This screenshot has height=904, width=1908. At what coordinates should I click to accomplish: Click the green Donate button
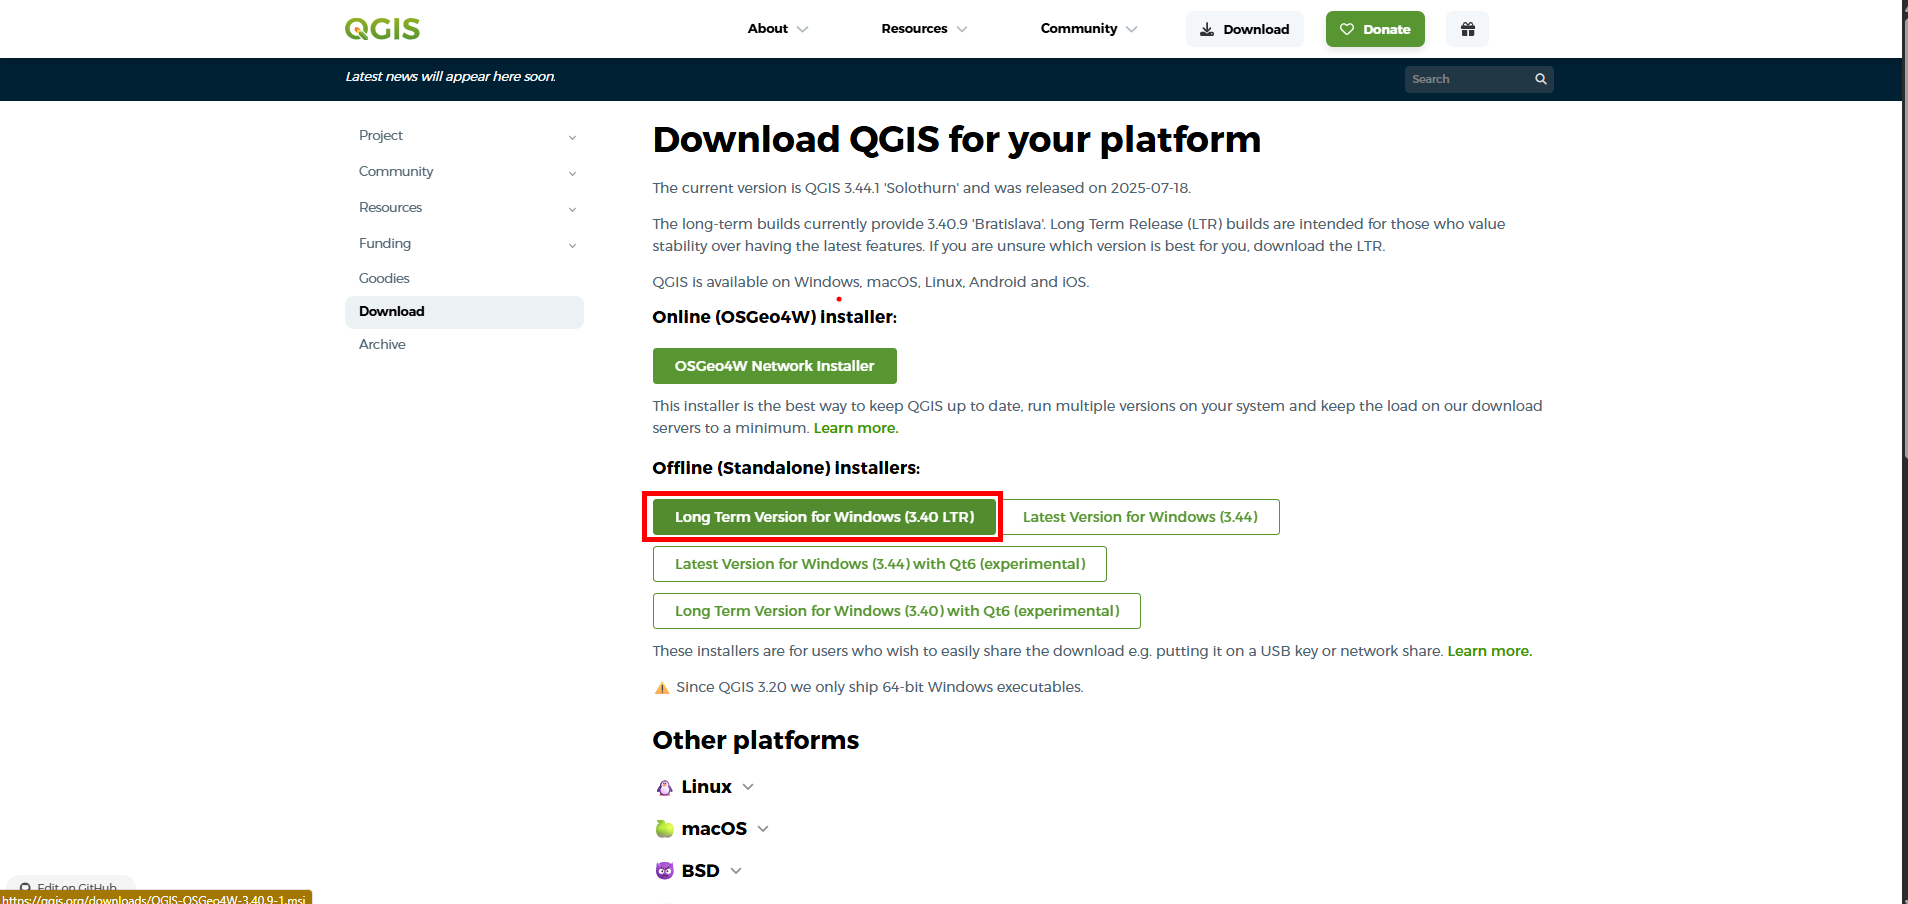coord(1375,29)
